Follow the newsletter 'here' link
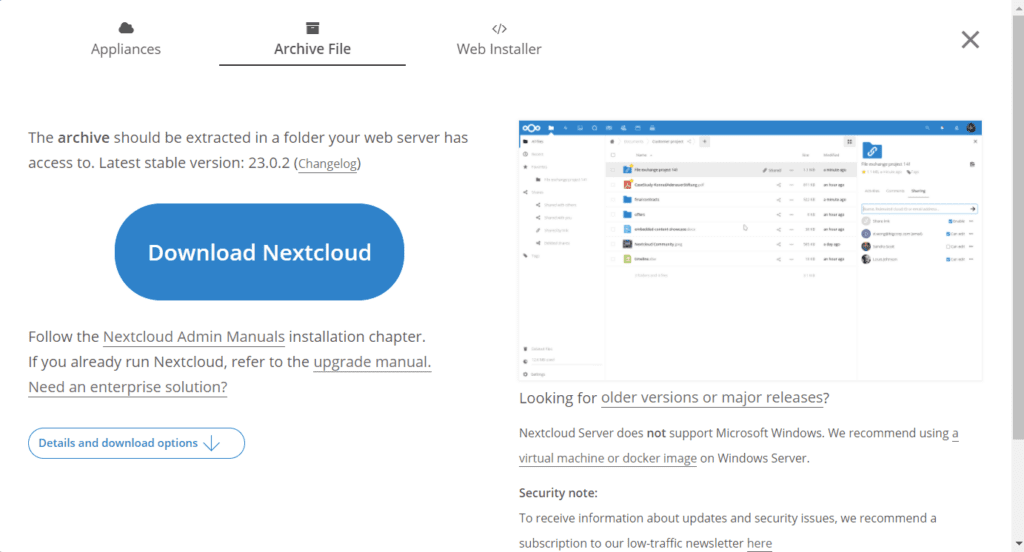1024x552 pixels. click(x=760, y=544)
